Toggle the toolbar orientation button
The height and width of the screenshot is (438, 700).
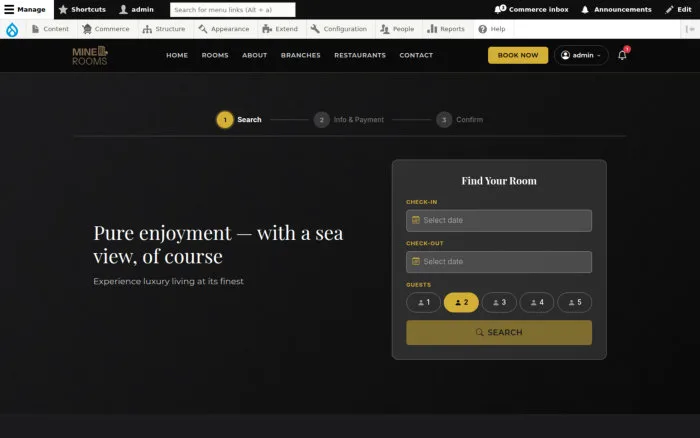pyautogui.click(x=690, y=29)
